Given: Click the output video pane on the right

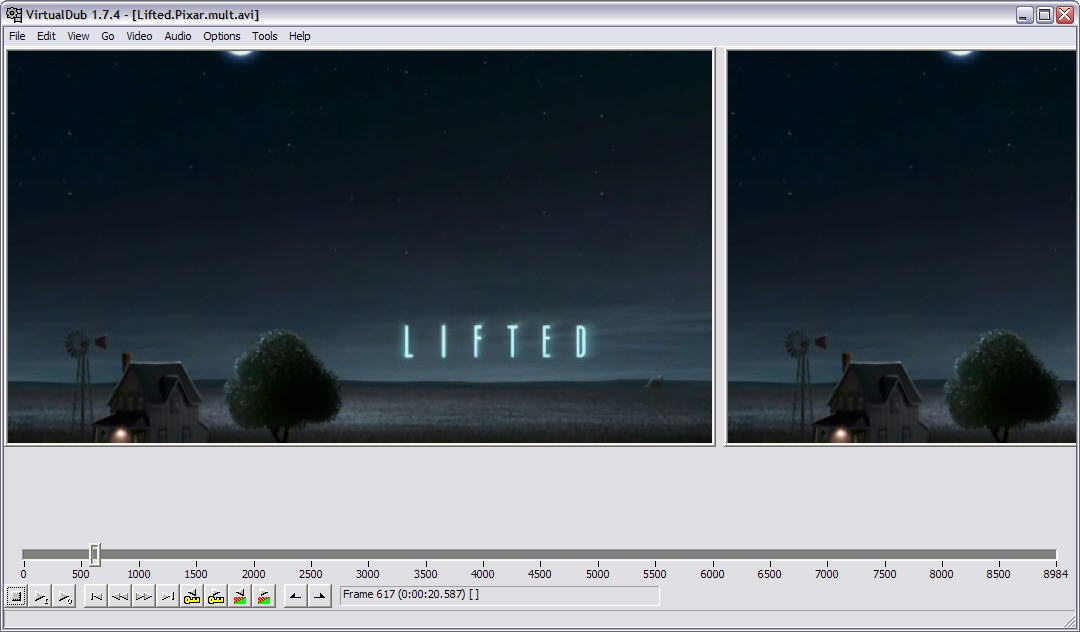Looking at the screenshot, I should click(x=901, y=246).
